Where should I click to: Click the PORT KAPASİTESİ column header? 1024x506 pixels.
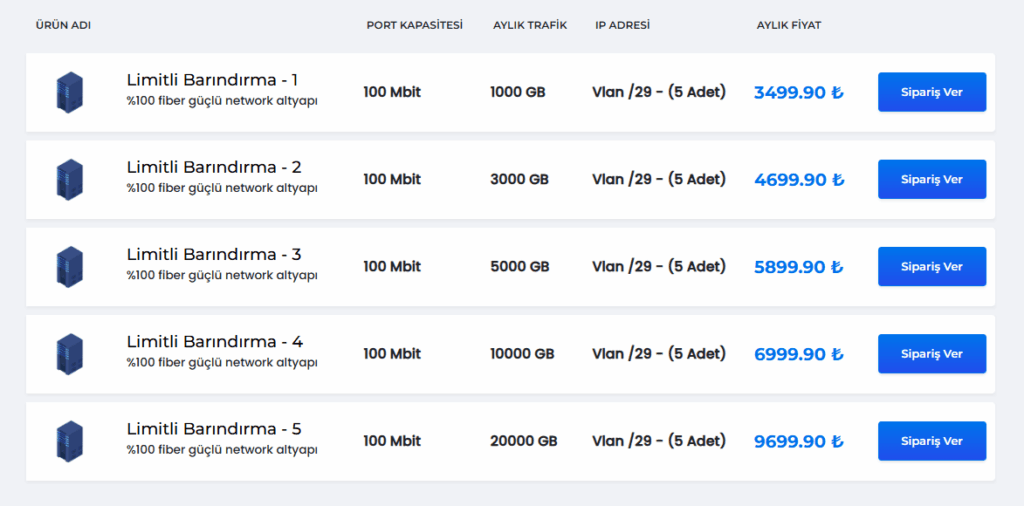414,25
